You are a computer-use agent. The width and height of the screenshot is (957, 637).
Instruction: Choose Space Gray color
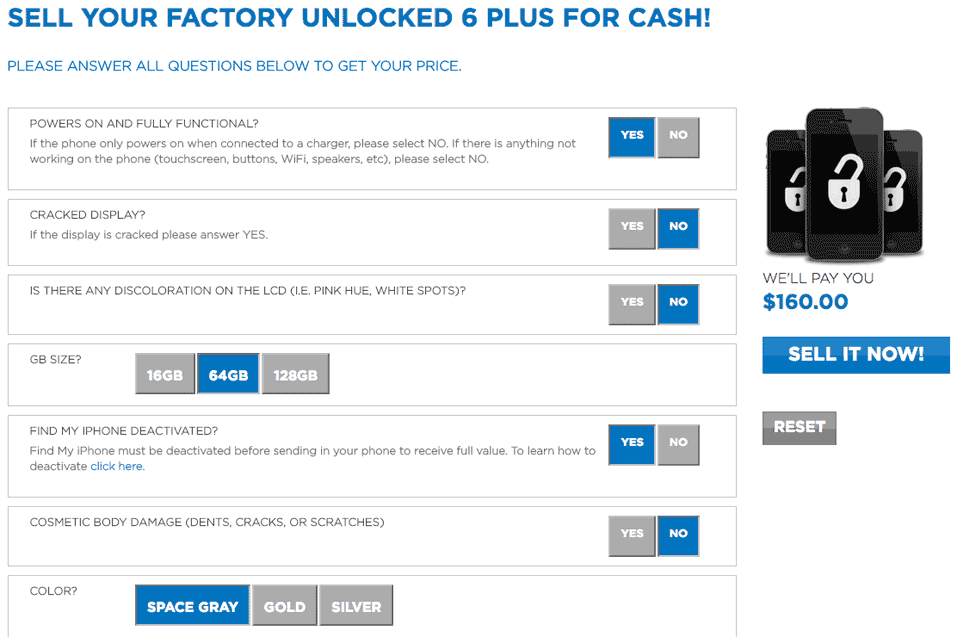[192, 605]
